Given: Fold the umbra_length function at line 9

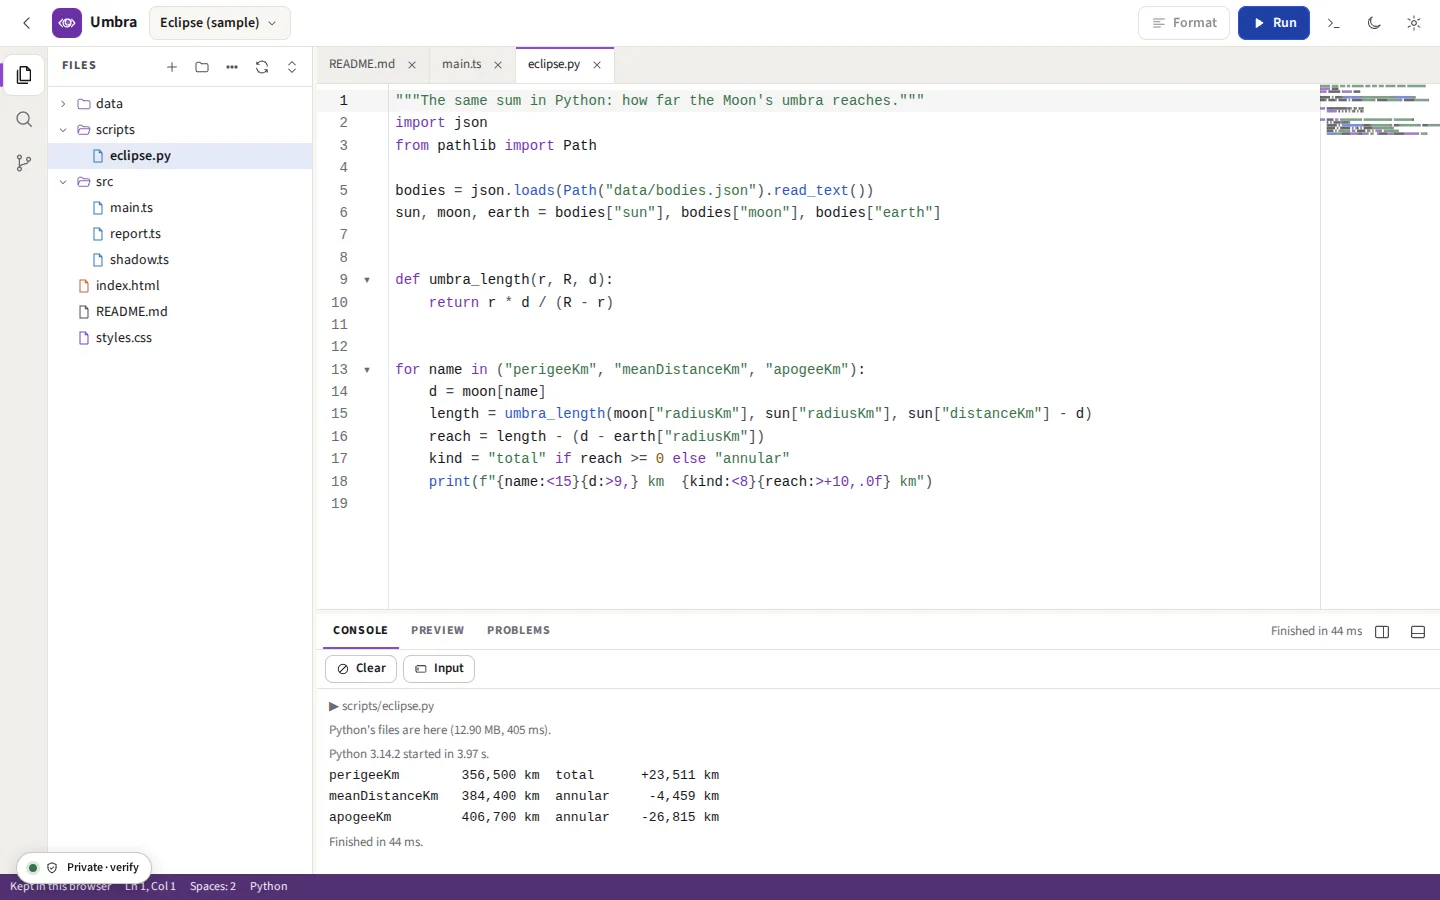Looking at the screenshot, I should pos(367,280).
